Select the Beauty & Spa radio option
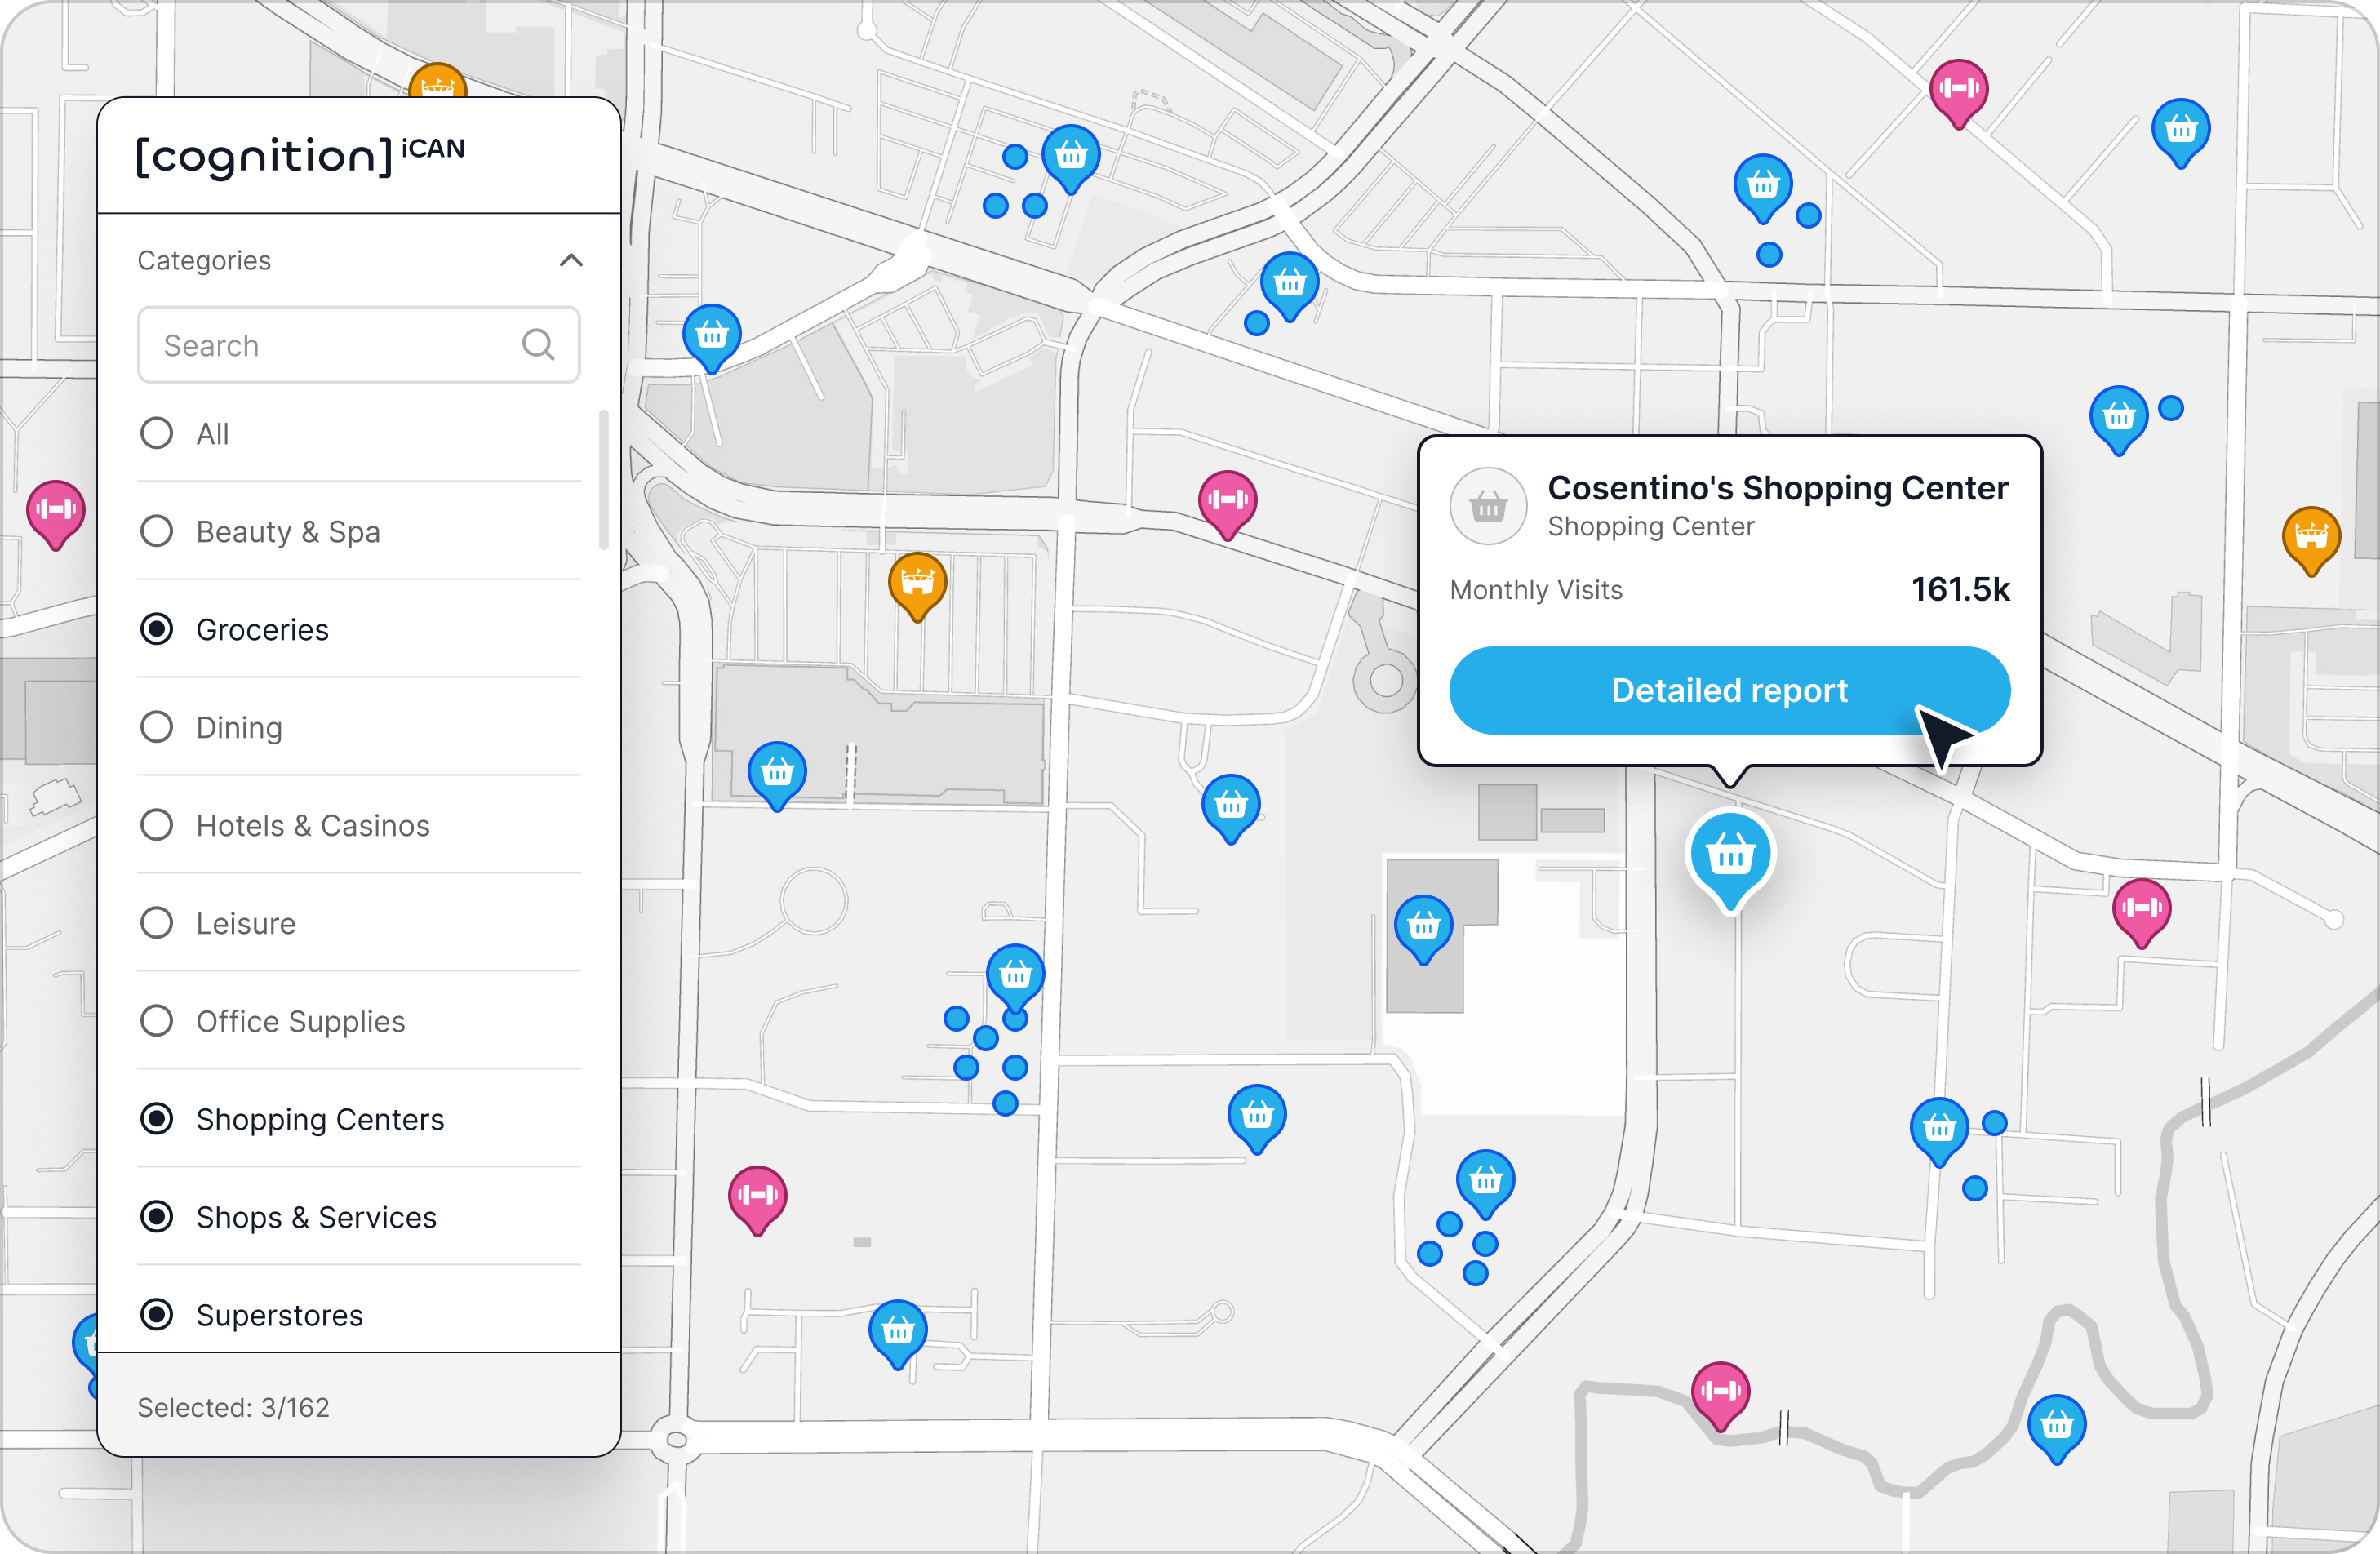 (x=156, y=531)
